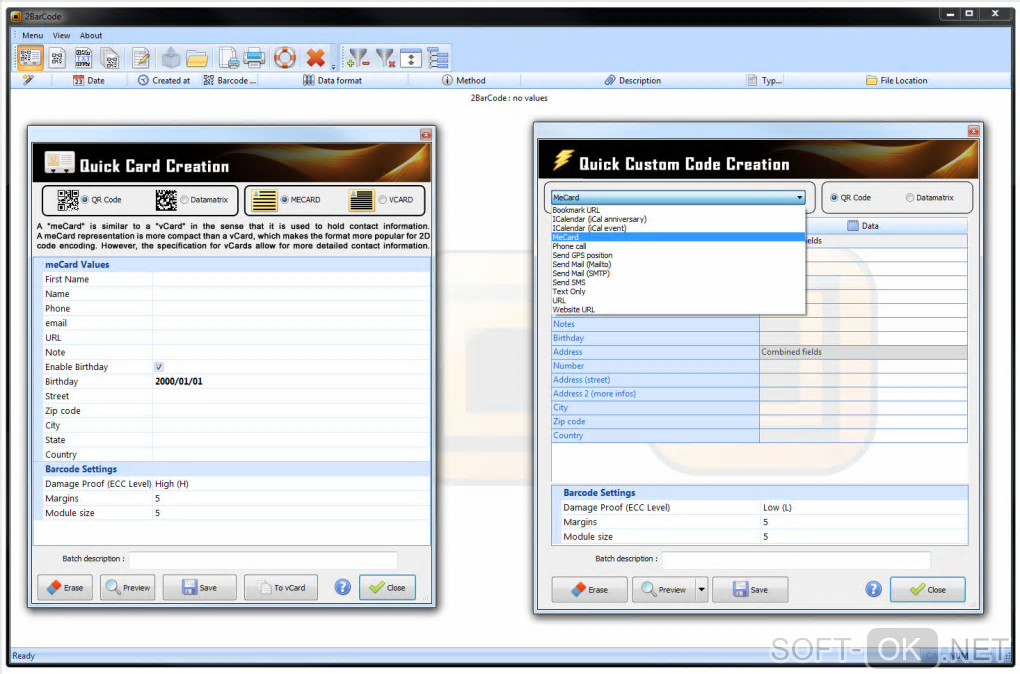Select Datamatrix radio in Quick Custom Code Creation
The width and height of the screenshot is (1020, 674).
coord(910,198)
